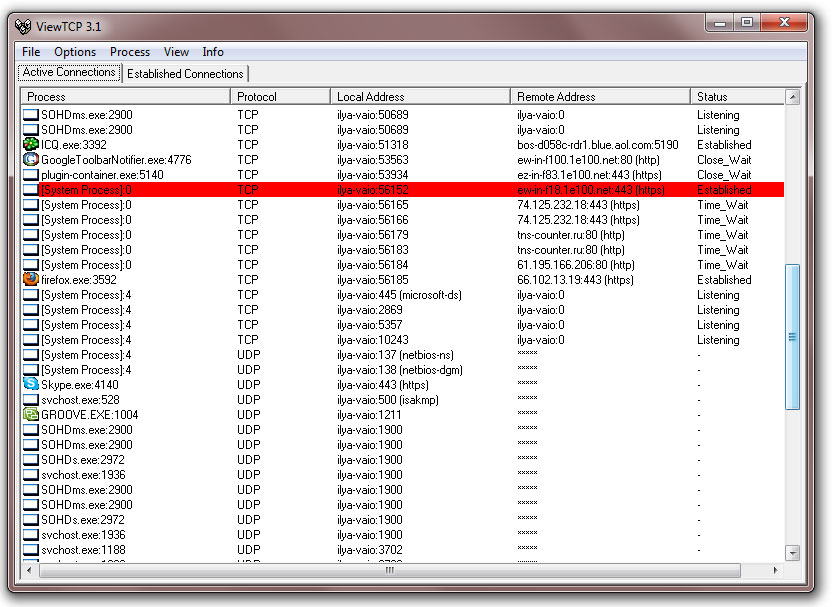Click the vertical scrollbar up arrow

coord(793,97)
